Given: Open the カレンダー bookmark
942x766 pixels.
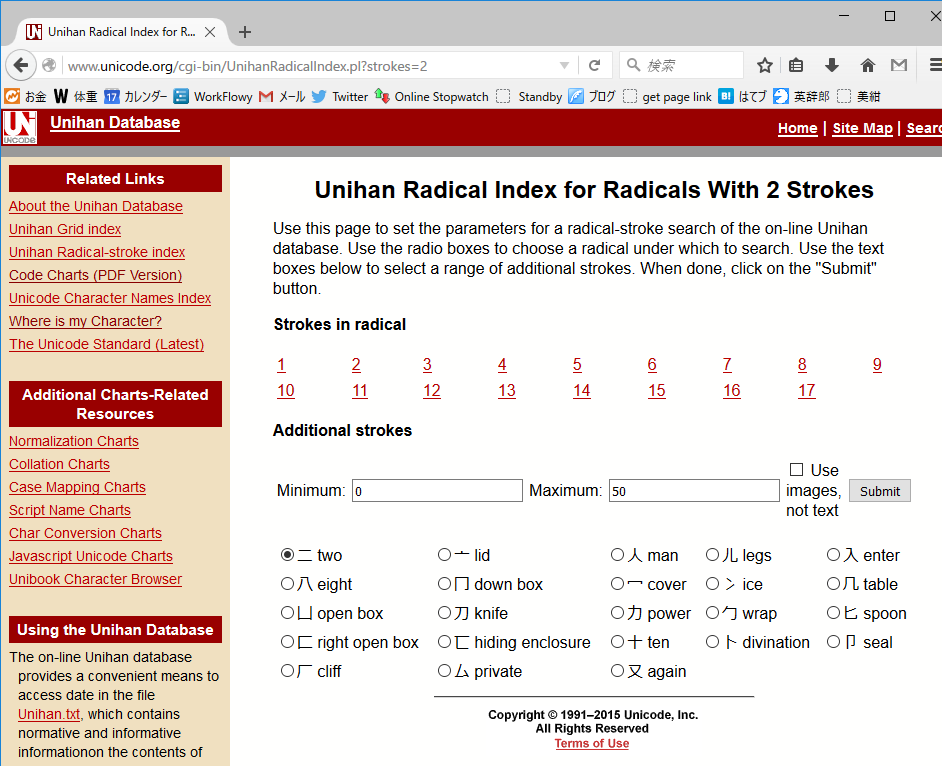Looking at the screenshot, I should point(135,96).
